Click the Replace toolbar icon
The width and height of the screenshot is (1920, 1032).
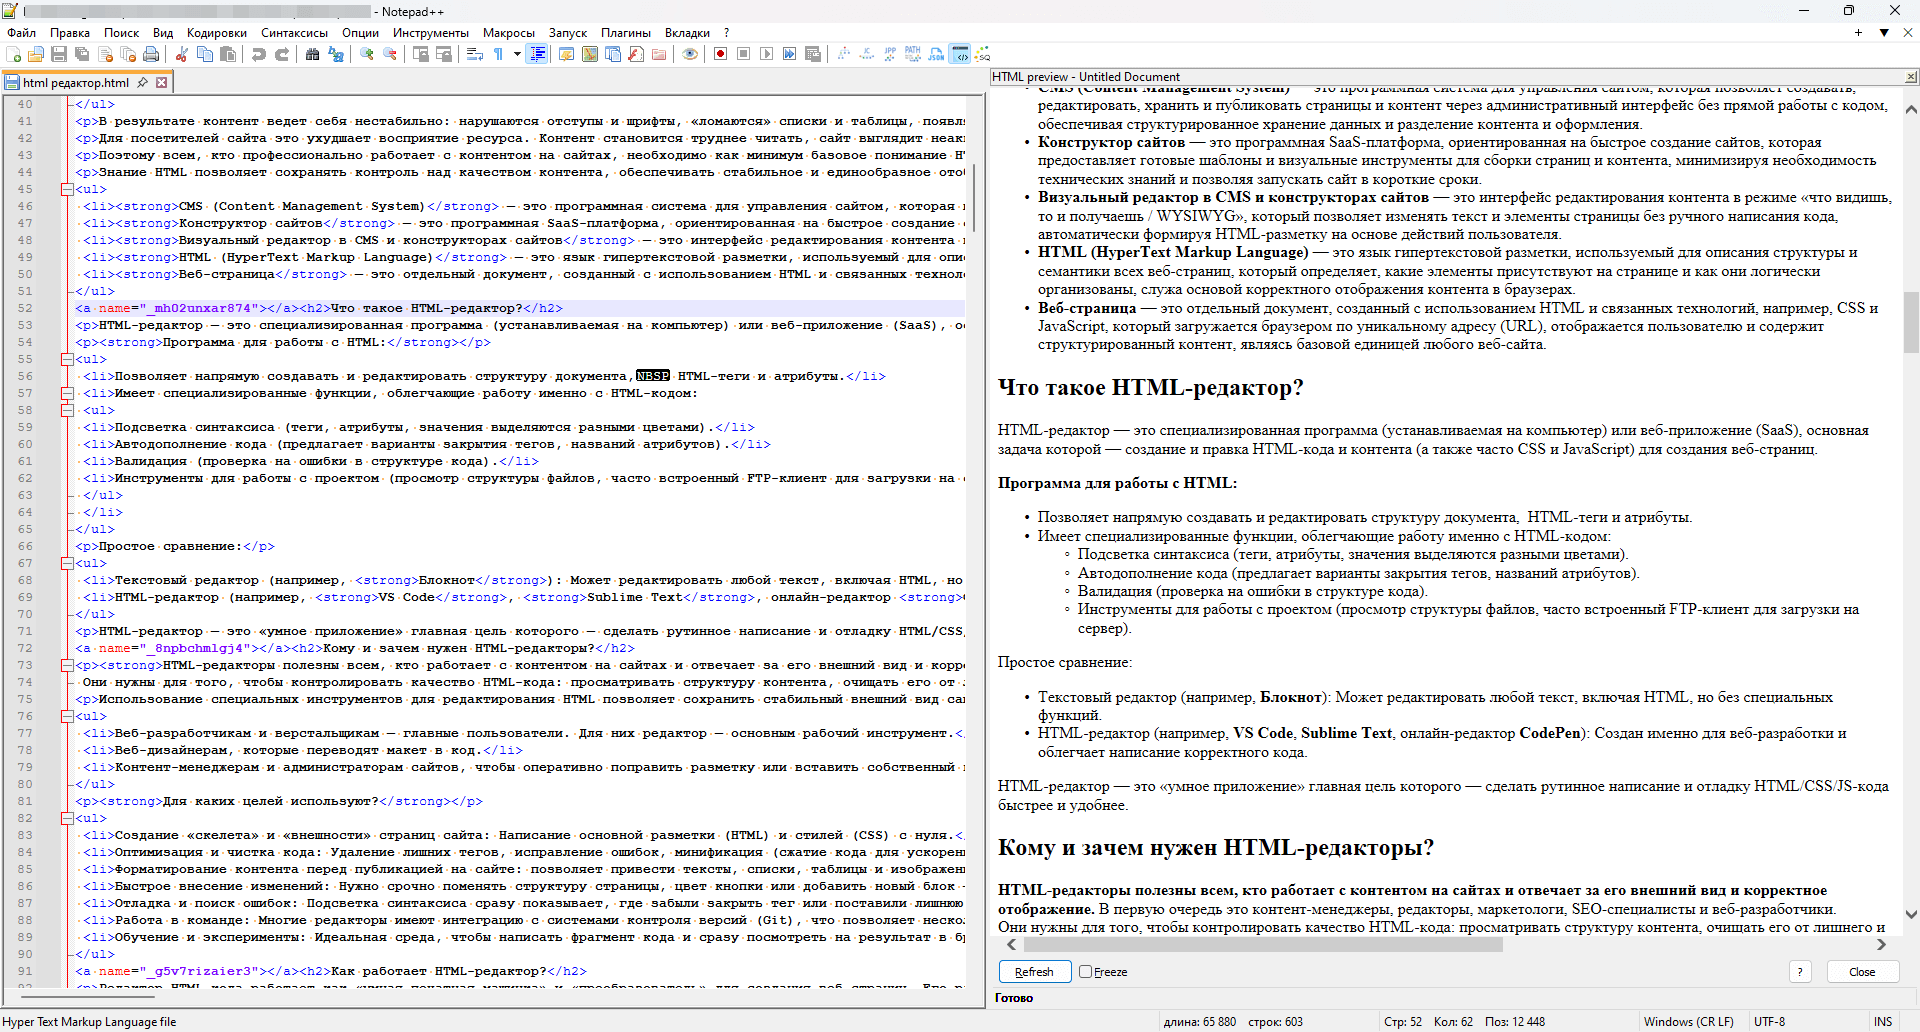[x=336, y=54]
